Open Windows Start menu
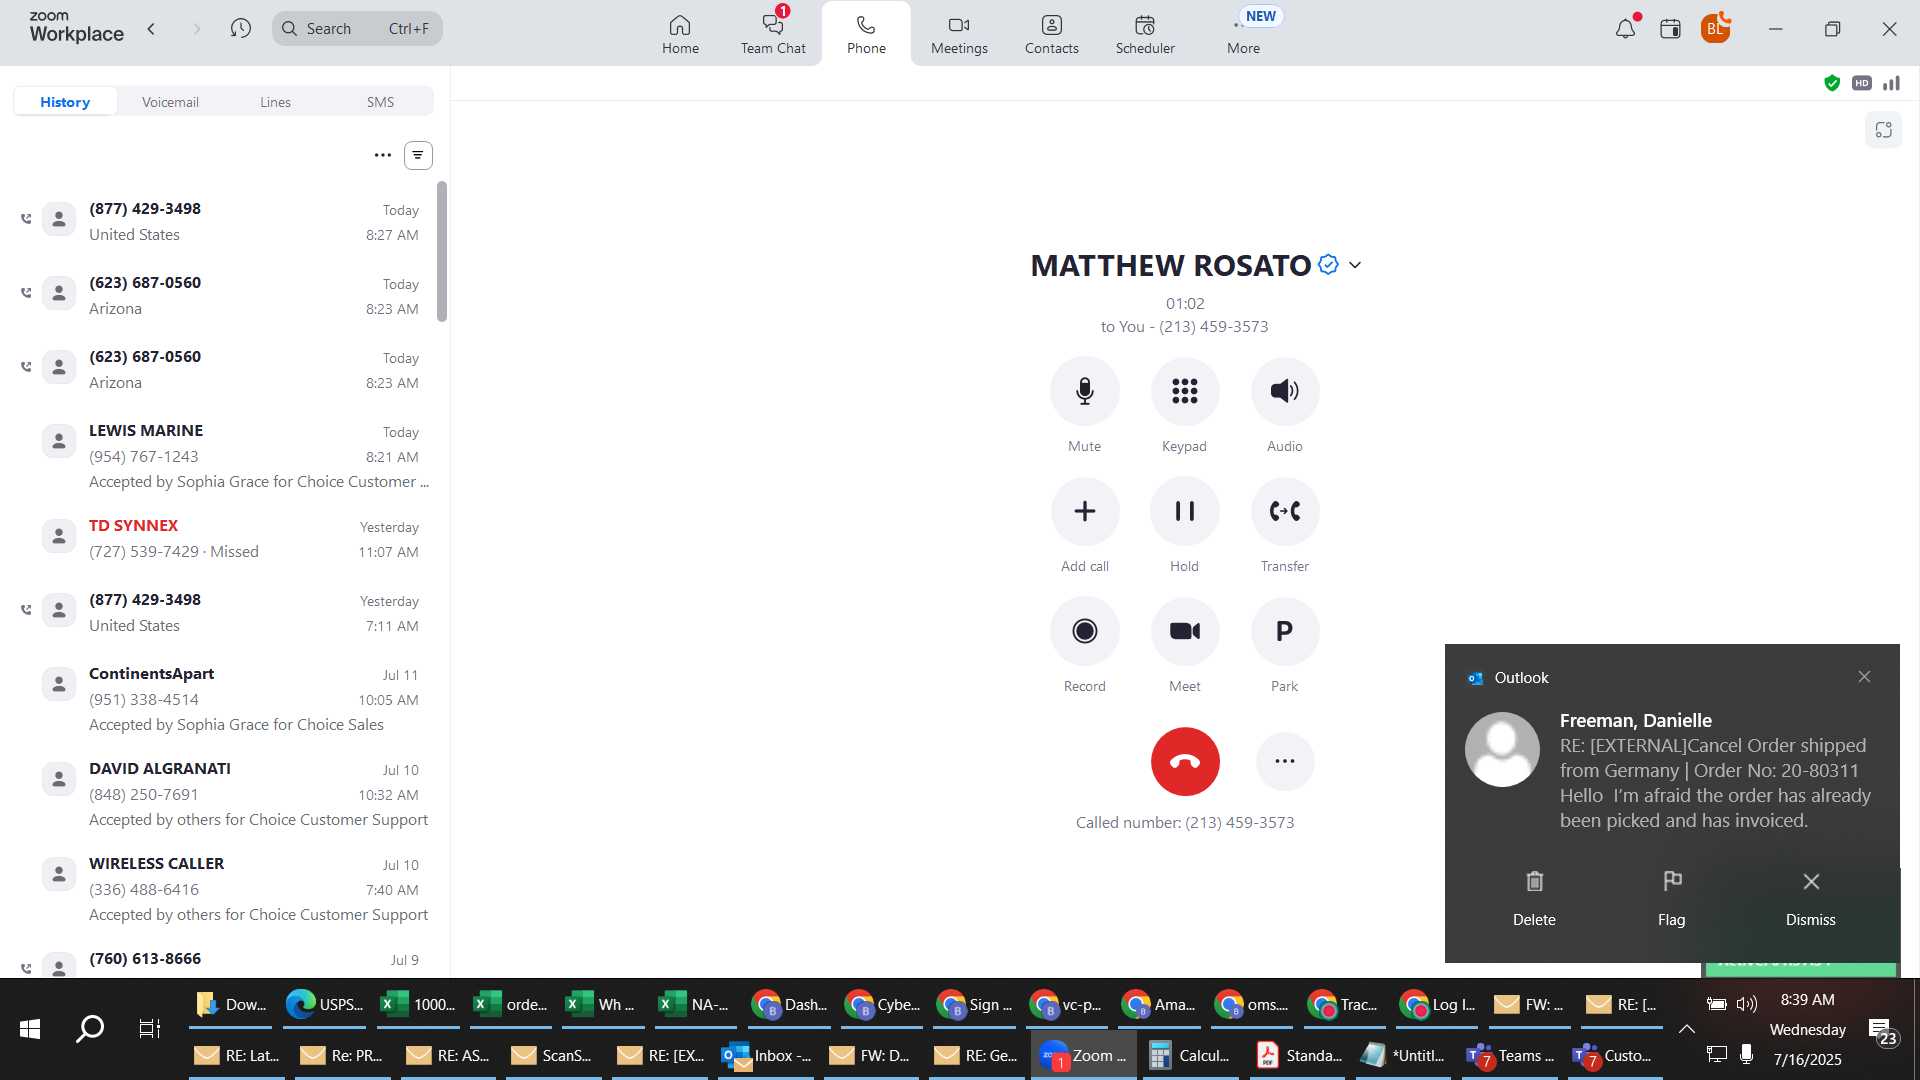 tap(30, 1029)
